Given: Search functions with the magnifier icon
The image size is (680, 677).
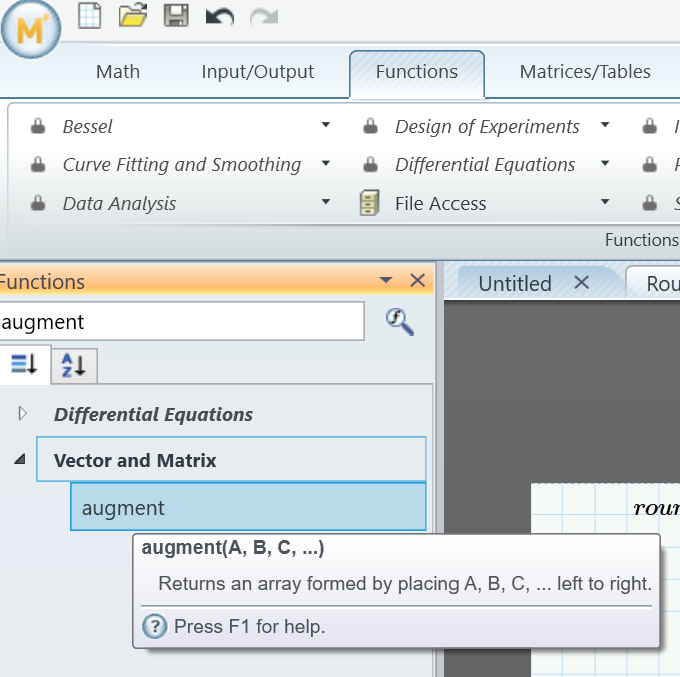Looking at the screenshot, I should click(400, 322).
